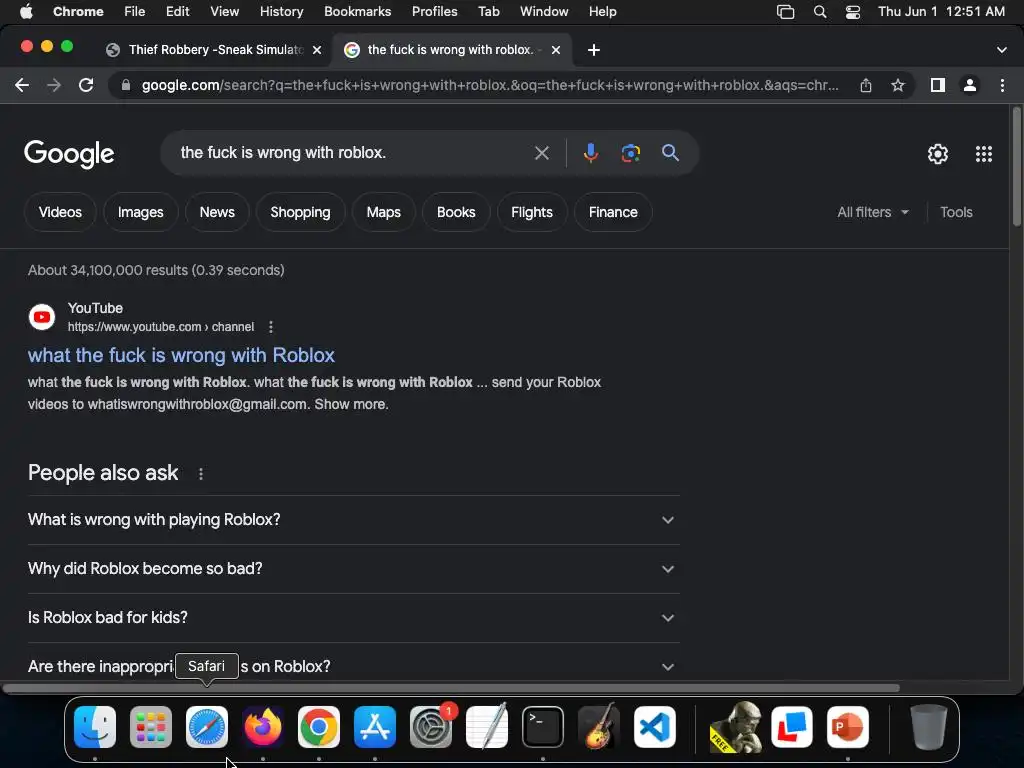Search by image with Google Lens
This screenshot has height=768, width=1024.
pos(630,153)
